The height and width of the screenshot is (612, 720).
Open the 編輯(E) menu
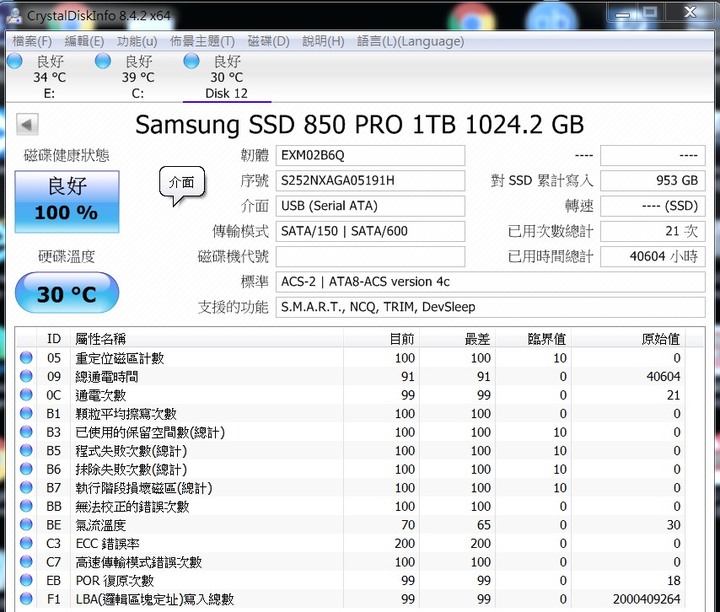click(84, 41)
